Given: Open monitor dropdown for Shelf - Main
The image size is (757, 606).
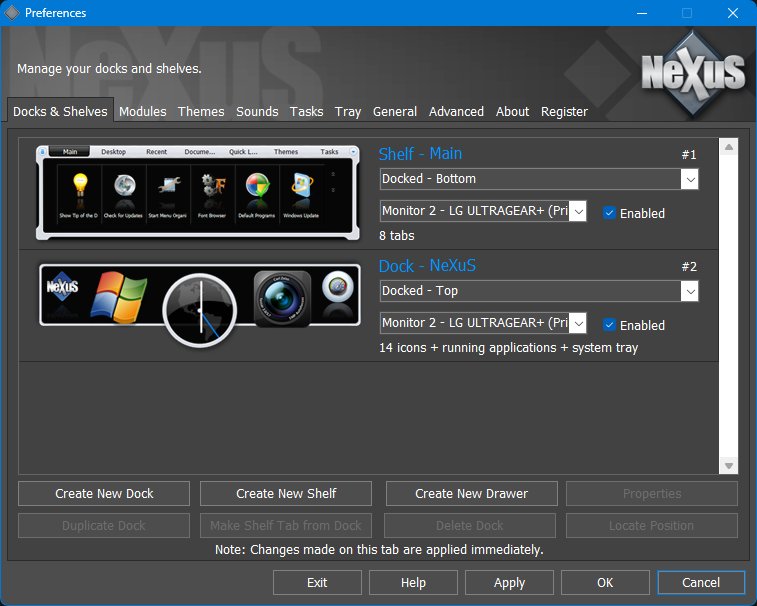Looking at the screenshot, I should [483, 211].
